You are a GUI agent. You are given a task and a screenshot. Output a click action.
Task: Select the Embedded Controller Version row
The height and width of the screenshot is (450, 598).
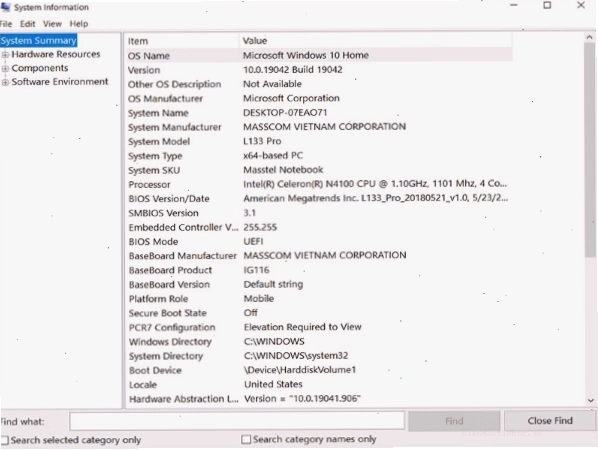point(319,227)
